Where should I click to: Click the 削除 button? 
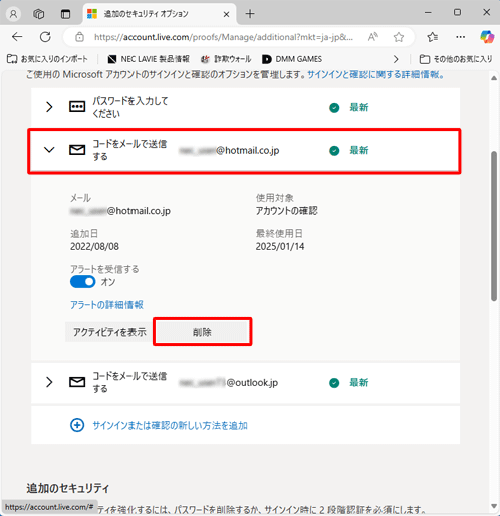coord(202,332)
